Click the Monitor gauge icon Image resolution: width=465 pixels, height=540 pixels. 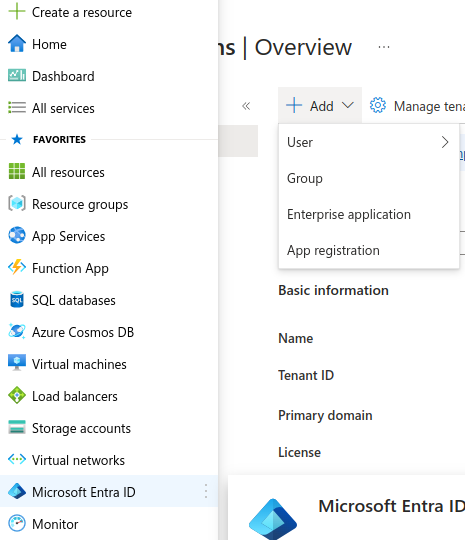[x=17, y=523]
